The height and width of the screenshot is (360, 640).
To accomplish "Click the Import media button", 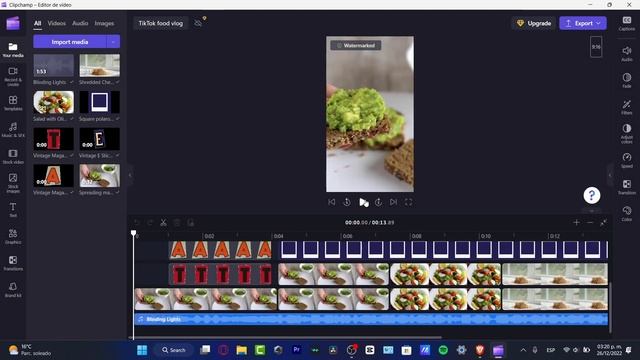I will point(70,42).
